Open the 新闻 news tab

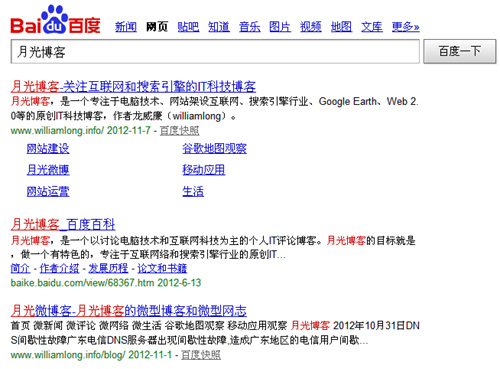click(x=126, y=27)
